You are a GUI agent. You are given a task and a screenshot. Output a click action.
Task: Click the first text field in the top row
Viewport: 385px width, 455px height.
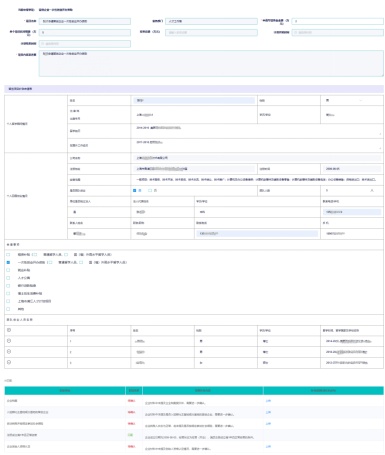tap(85, 21)
